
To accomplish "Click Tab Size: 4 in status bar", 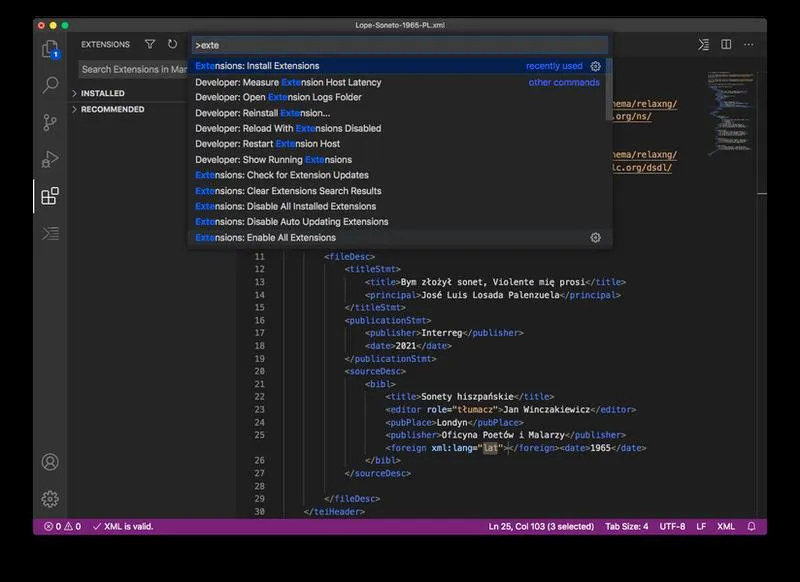I will click(627, 526).
